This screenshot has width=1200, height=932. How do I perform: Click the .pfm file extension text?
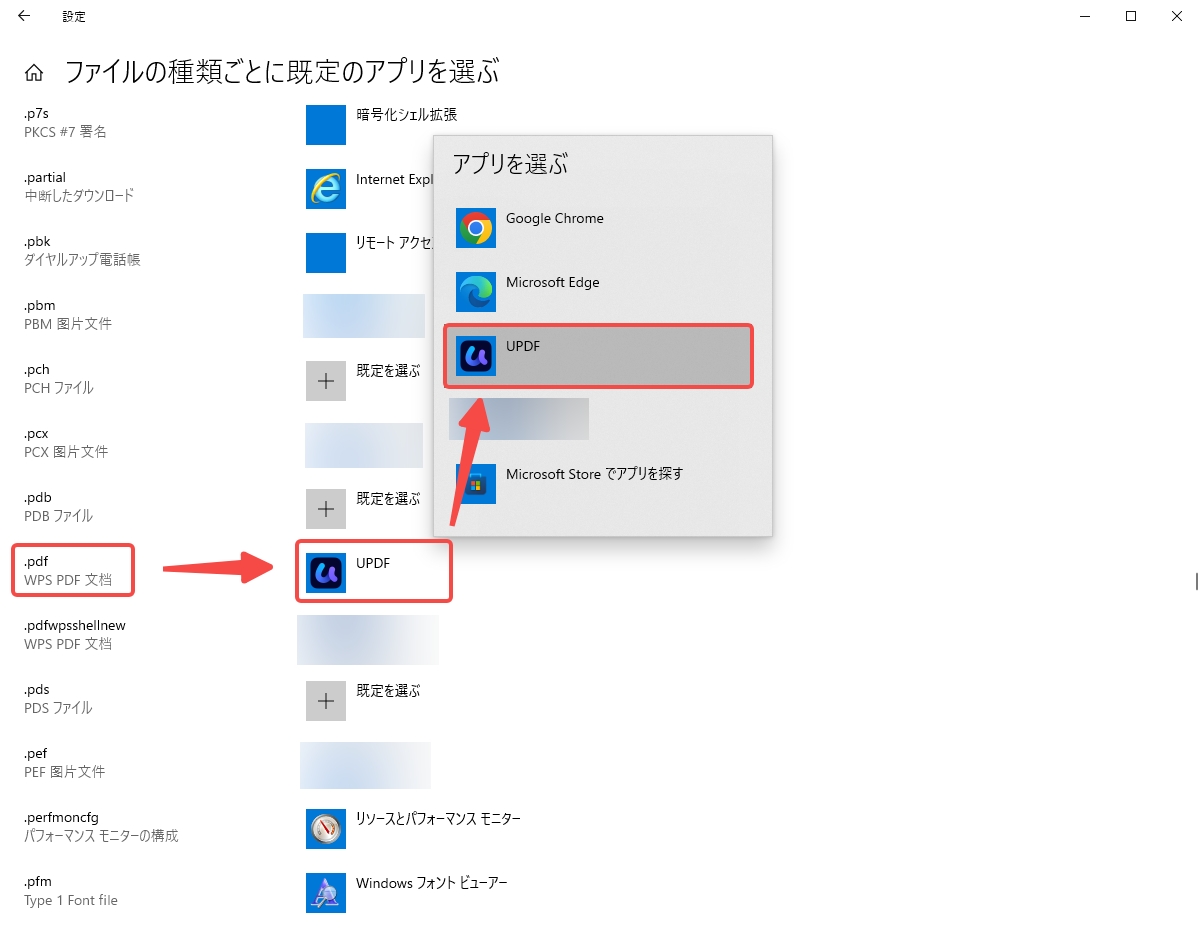(x=38, y=881)
